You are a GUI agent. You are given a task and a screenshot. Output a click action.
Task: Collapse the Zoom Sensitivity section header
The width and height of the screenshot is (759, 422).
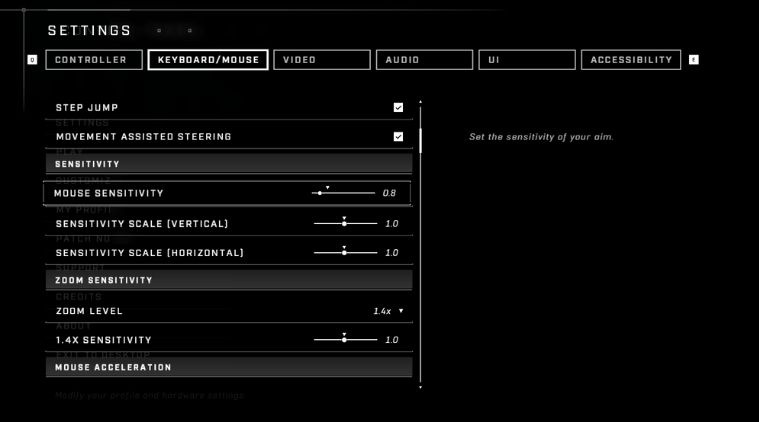[228, 281]
